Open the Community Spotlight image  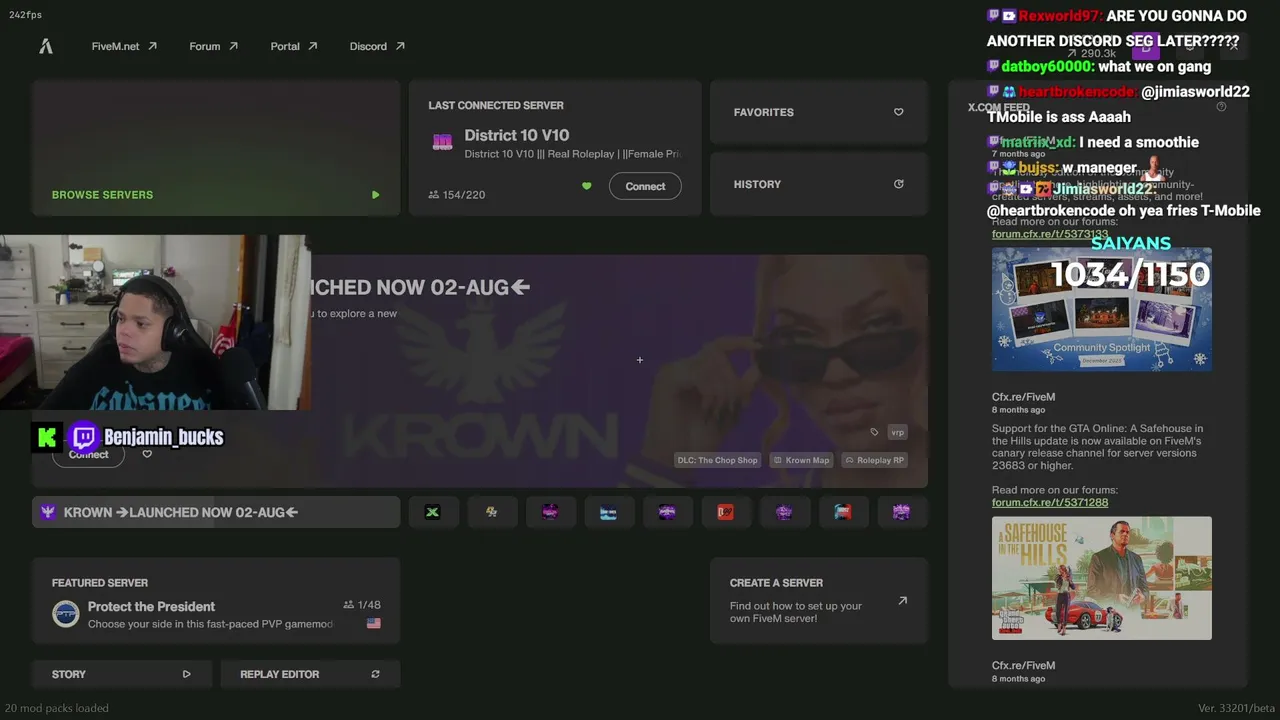(x=1102, y=309)
